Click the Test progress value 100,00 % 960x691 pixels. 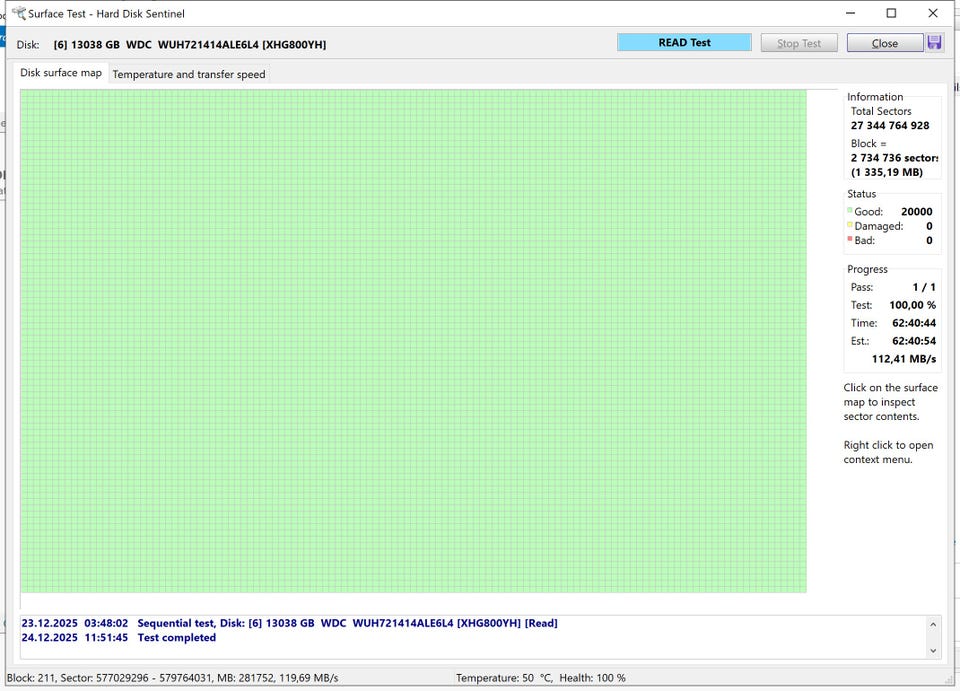tap(912, 305)
